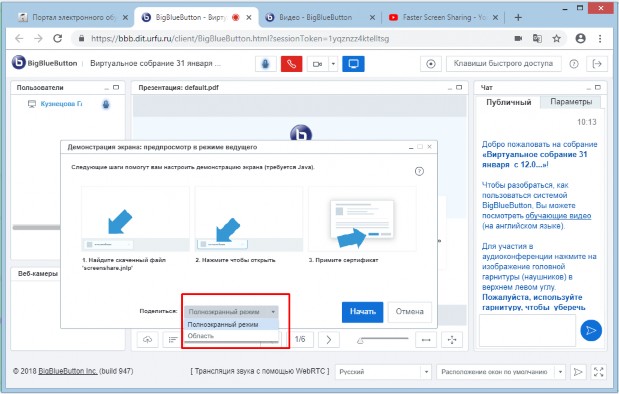The width and height of the screenshot is (619, 394).
Task: Switch to the Публичный chat tab
Action: click(508, 102)
